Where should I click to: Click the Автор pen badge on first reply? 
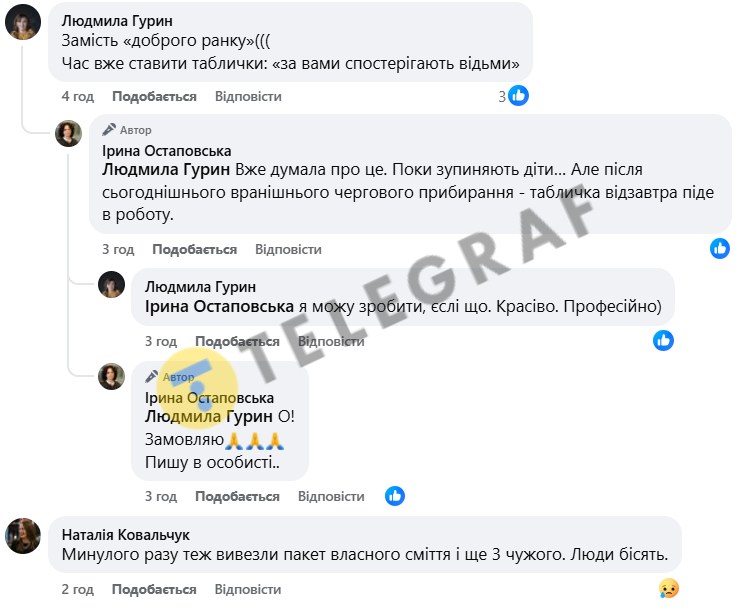(109, 129)
